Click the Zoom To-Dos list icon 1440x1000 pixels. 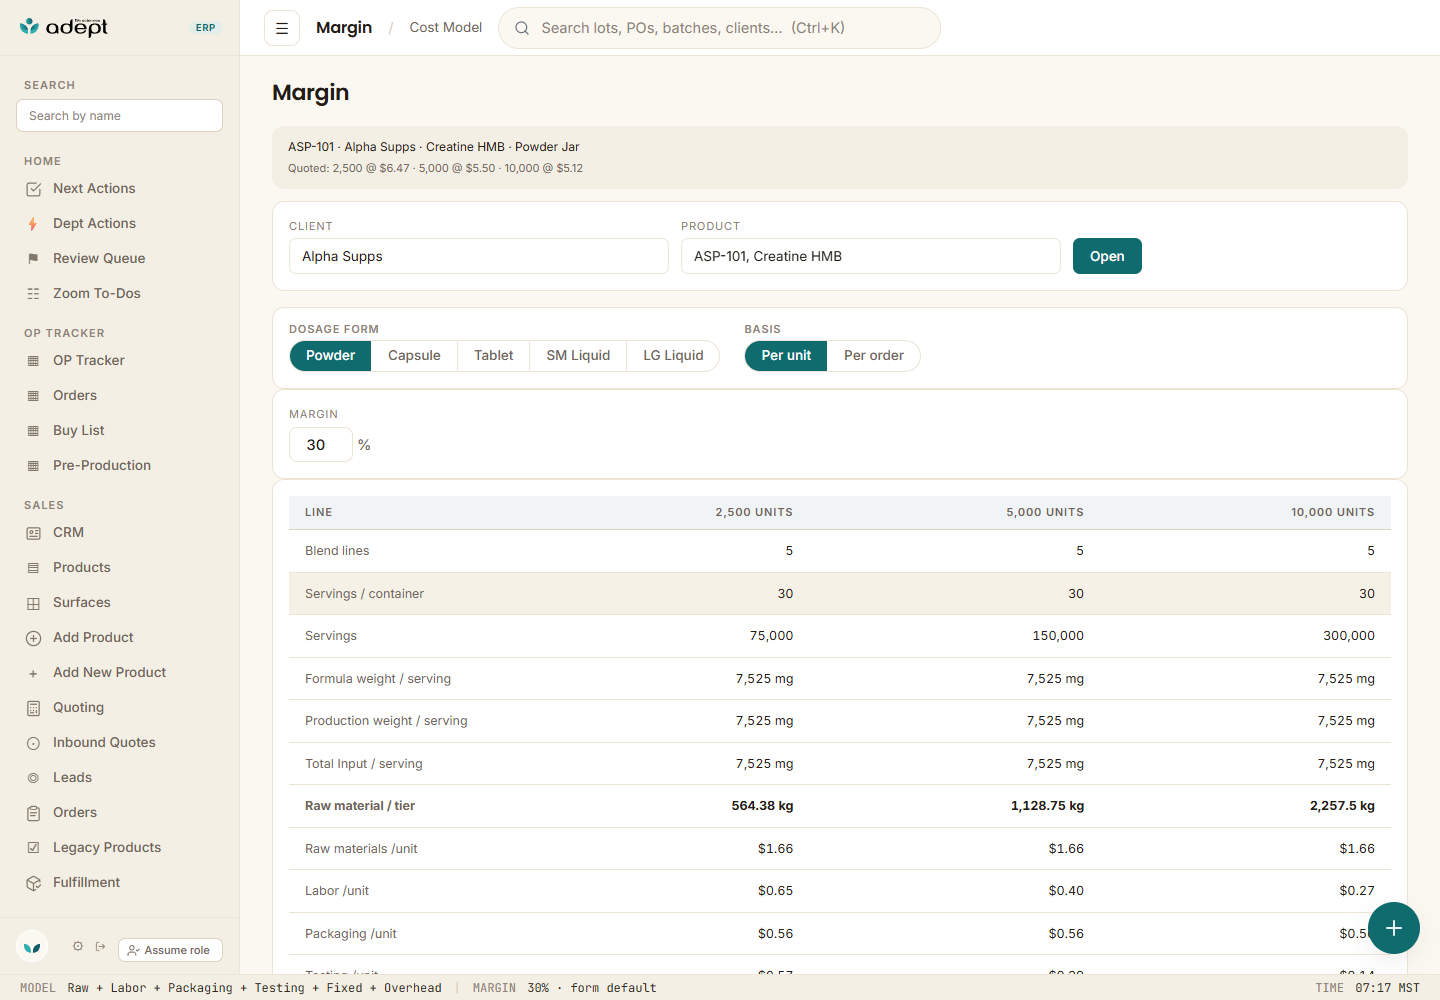click(x=33, y=294)
